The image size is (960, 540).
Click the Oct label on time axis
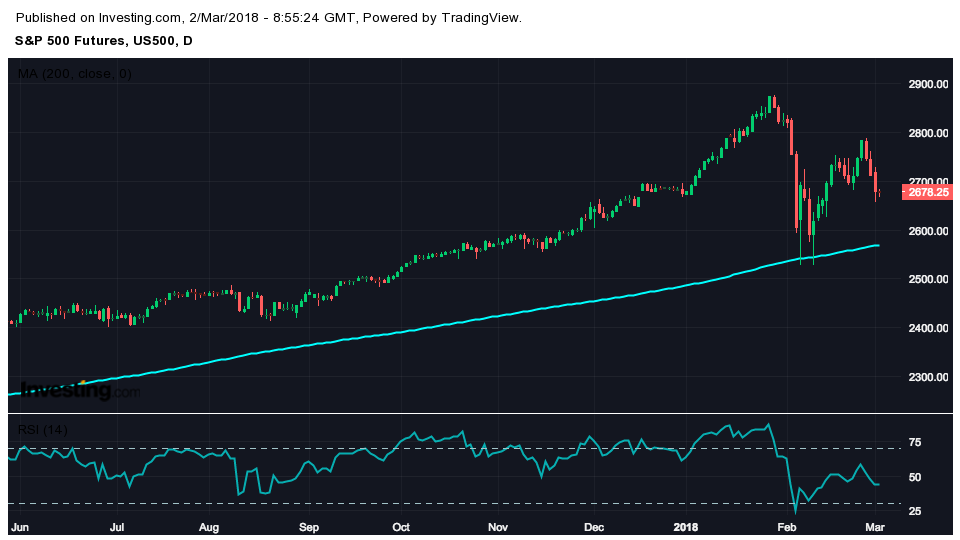pyautogui.click(x=401, y=527)
